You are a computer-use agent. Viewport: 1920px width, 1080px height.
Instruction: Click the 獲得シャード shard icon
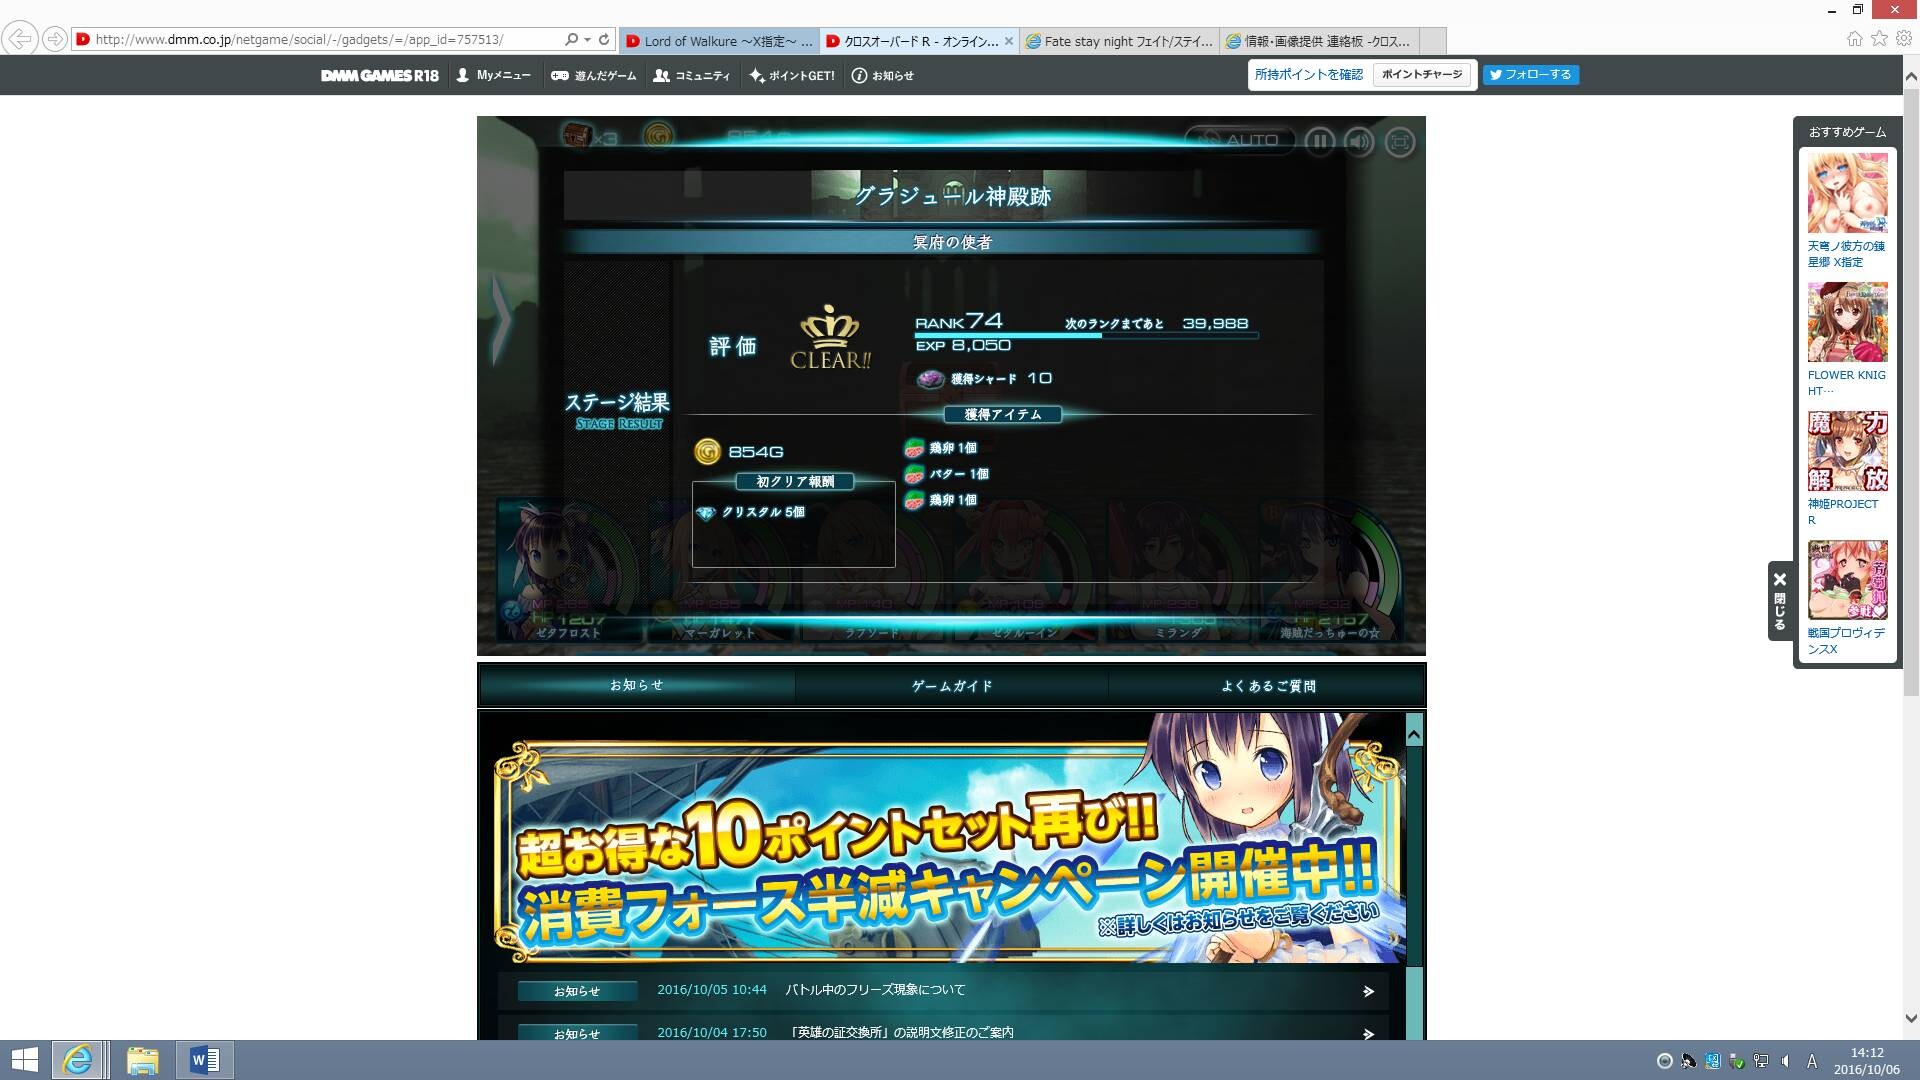click(x=931, y=379)
